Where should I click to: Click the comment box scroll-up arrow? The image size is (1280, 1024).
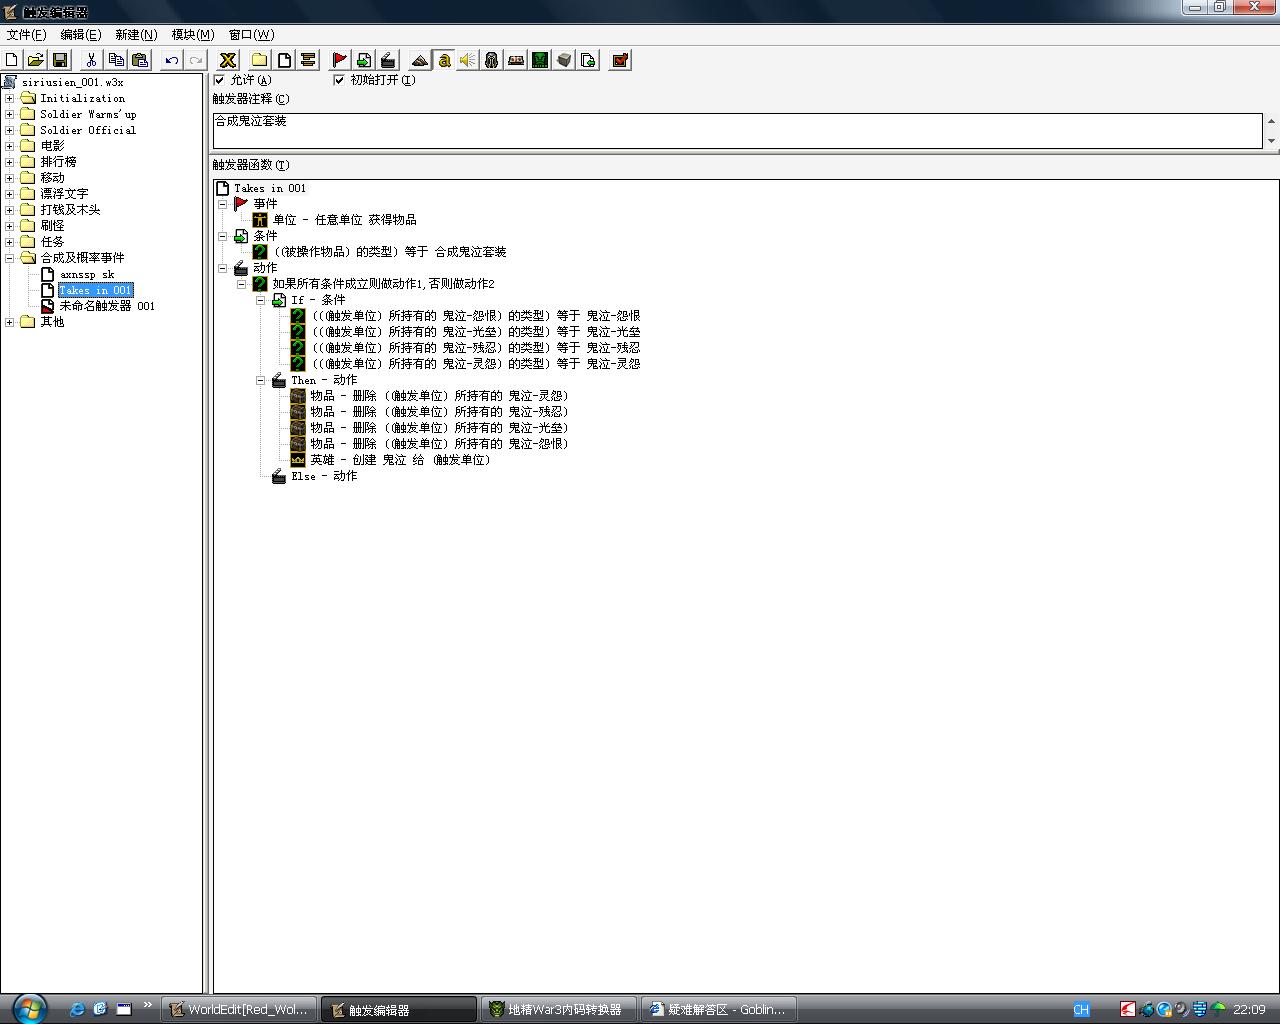point(1271,121)
